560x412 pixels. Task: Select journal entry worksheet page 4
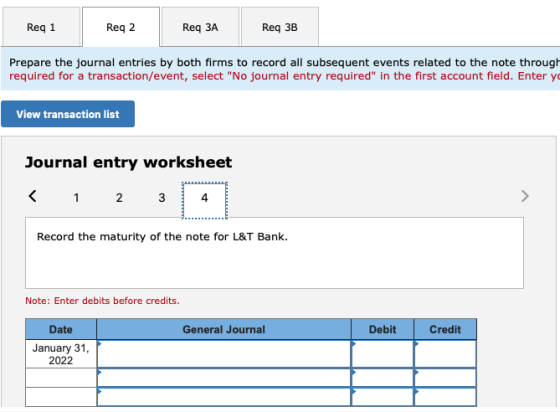(205, 200)
